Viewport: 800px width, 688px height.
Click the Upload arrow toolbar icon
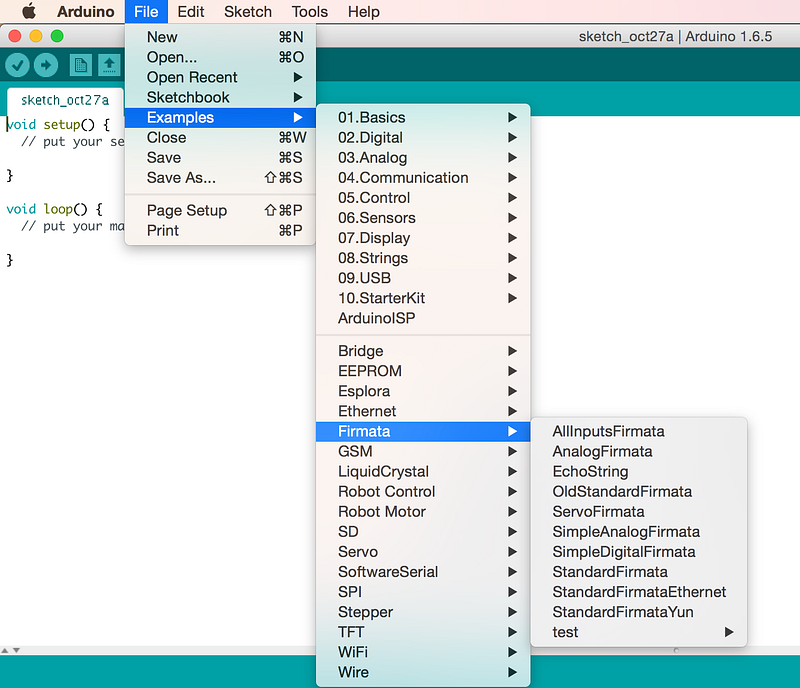point(46,65)
